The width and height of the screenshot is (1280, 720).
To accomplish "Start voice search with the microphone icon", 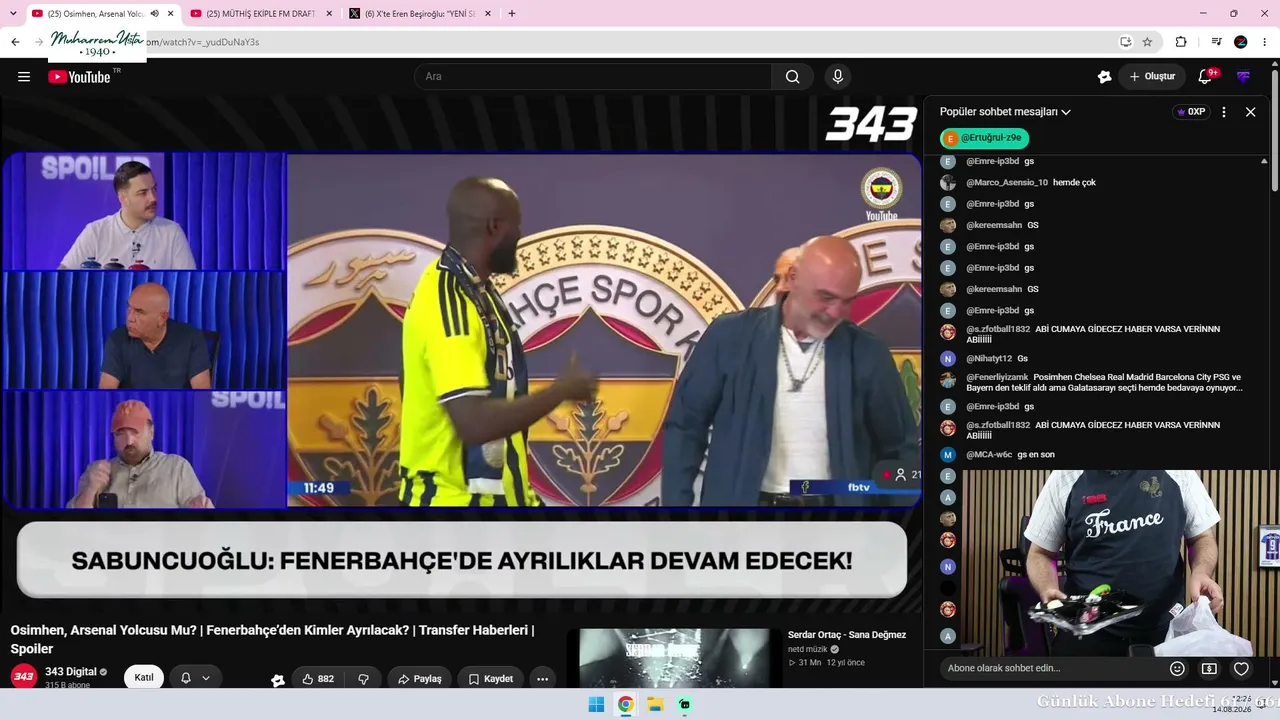I will click(x=838, y=77).
